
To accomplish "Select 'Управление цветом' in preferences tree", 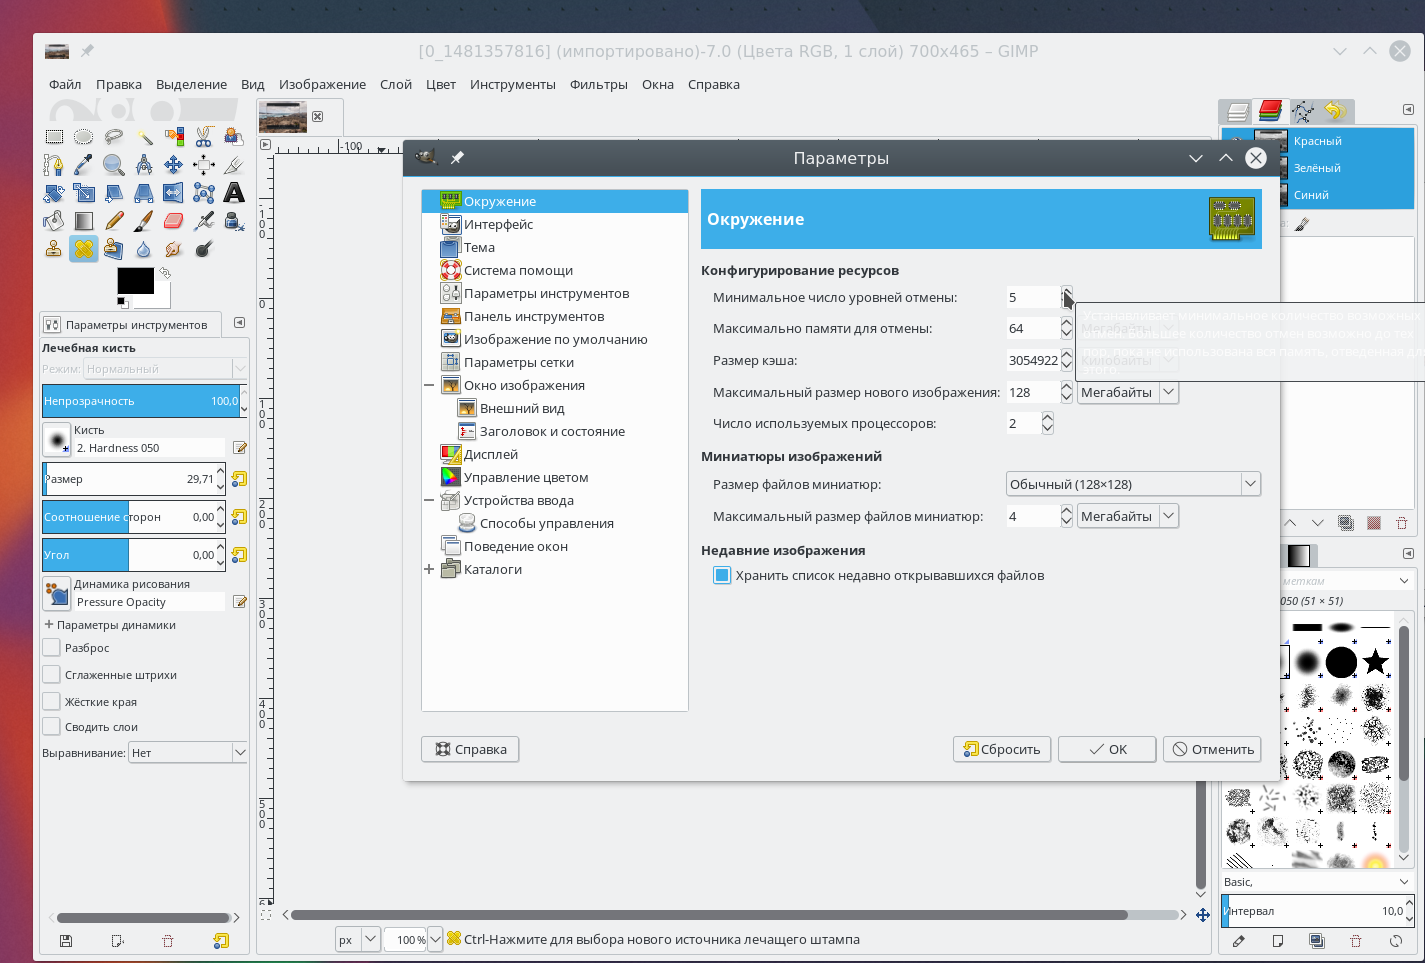I will tap(526, 478).
